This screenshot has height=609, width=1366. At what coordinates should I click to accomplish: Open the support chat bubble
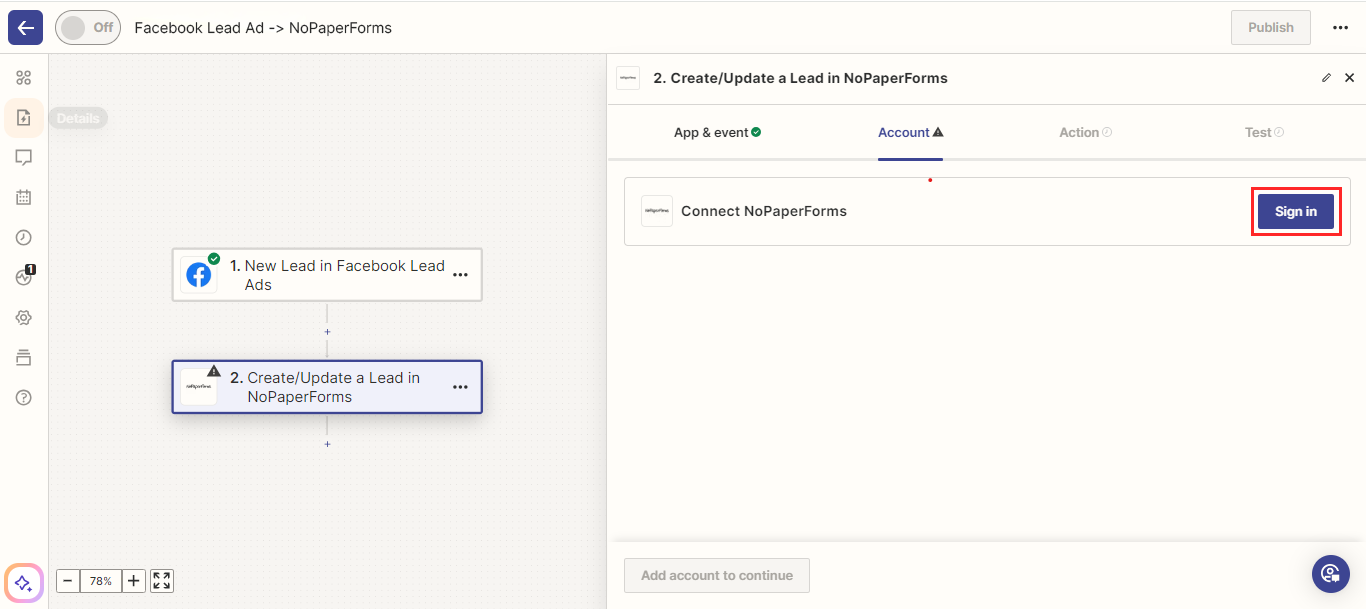(x=1331, y=574)
